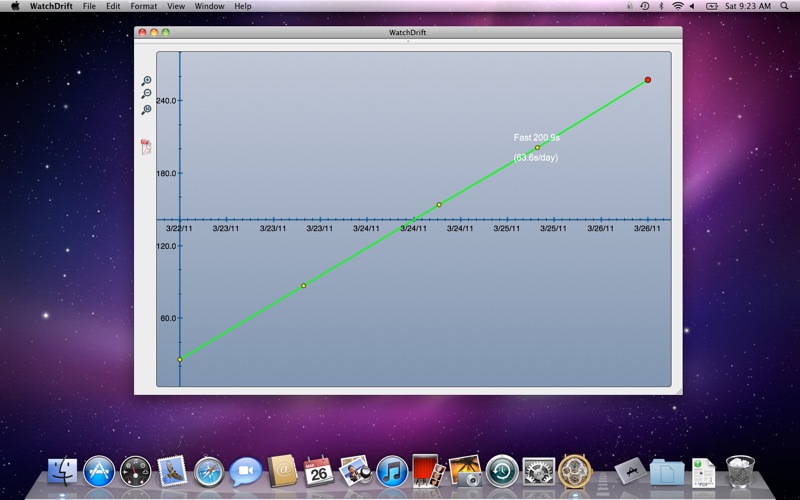Select the yellow data point labeled Fast 200.9s
The width and height of the screenshot is (800, 500).
point(537,148)
